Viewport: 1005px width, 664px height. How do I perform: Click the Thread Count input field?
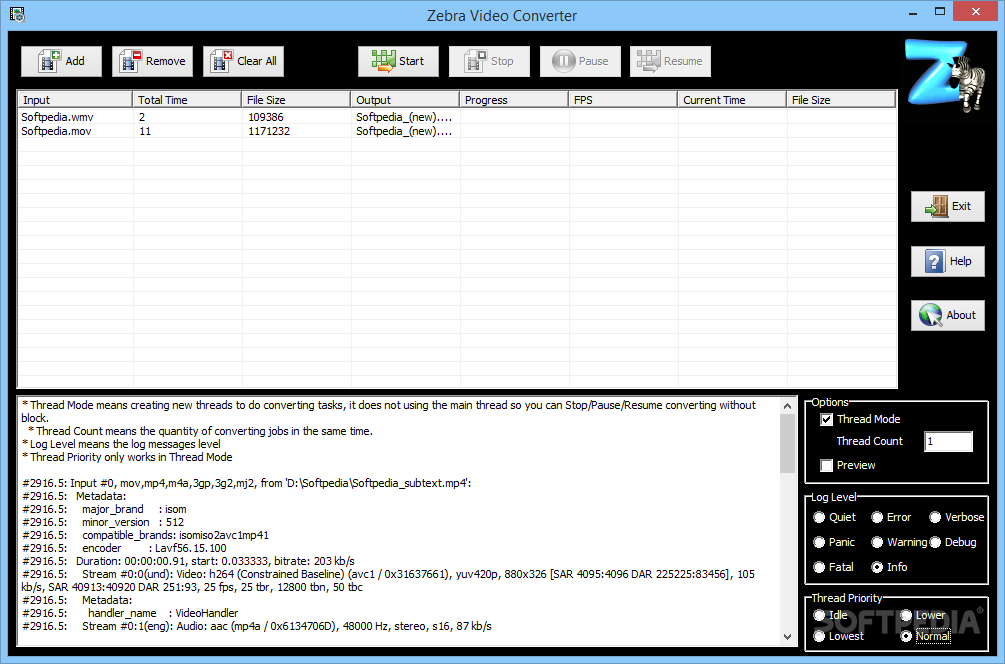(x=948, y=442)
